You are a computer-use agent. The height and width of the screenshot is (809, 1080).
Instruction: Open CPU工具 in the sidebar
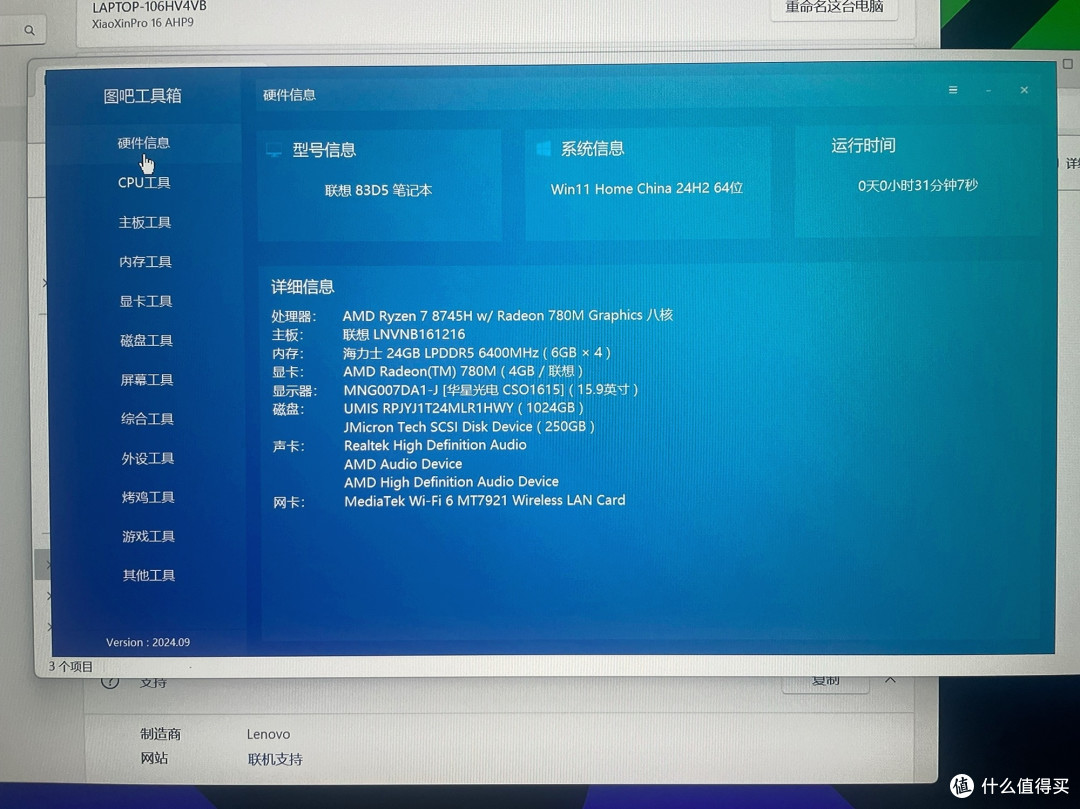144,182
